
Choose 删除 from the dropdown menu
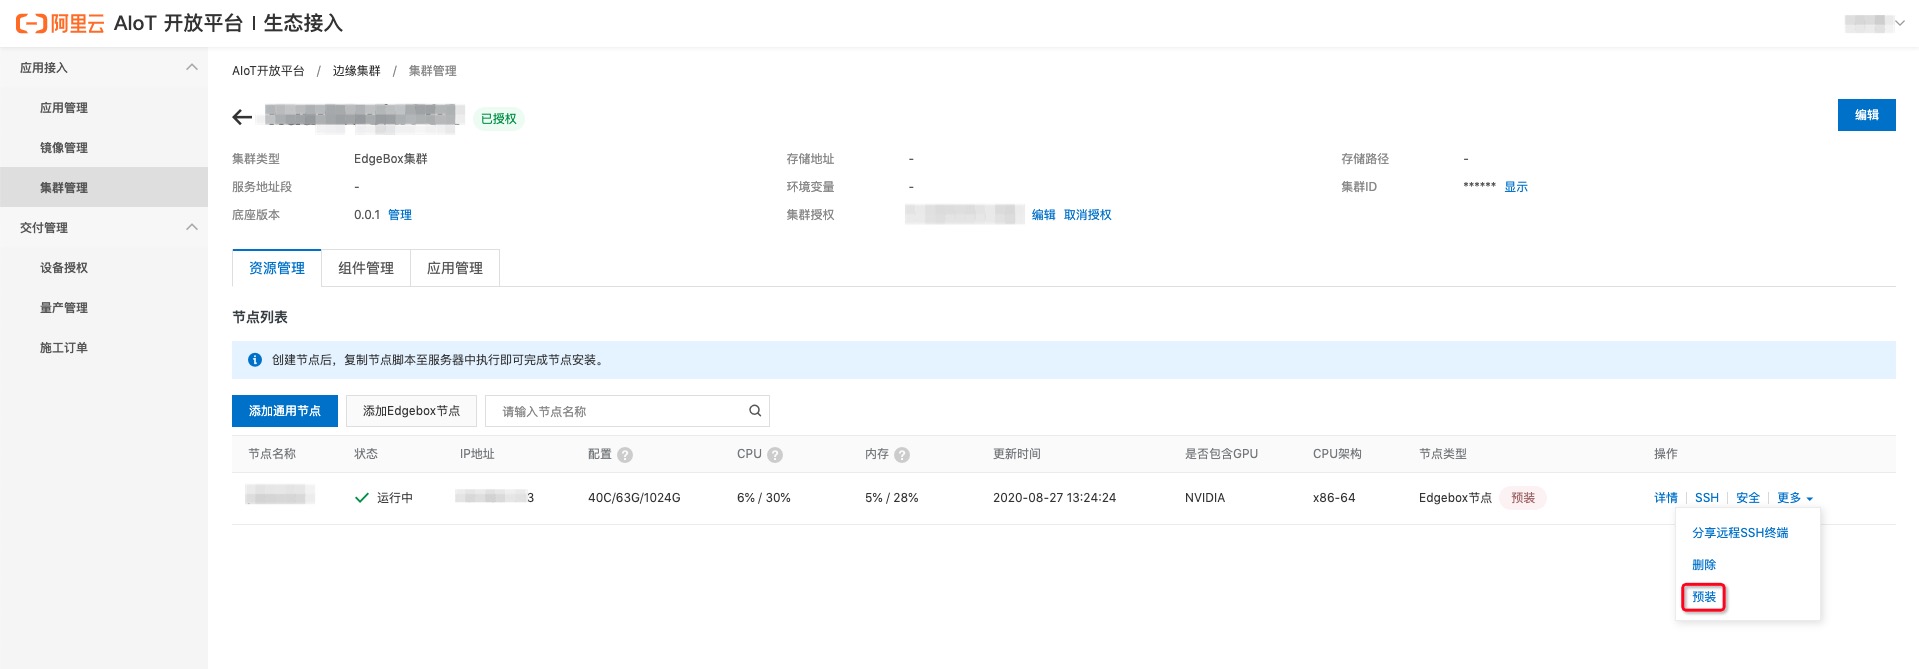(x=1704, y=565)
